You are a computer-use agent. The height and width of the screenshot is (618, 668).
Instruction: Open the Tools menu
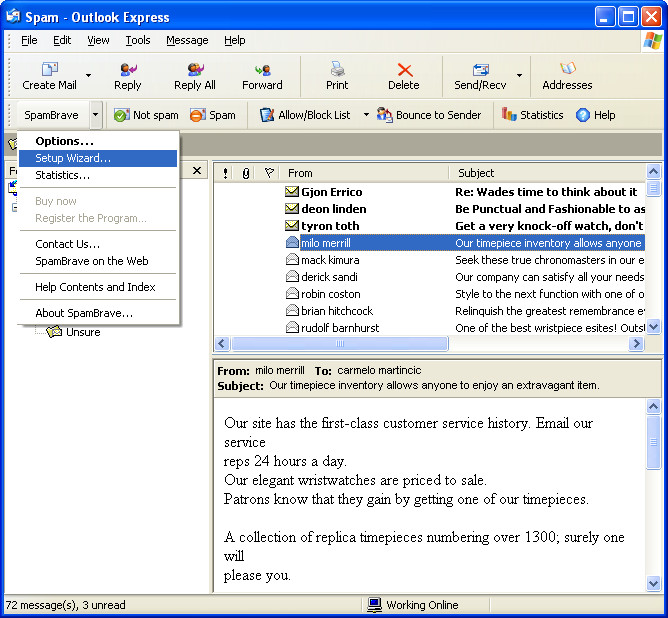click(138, 40)
